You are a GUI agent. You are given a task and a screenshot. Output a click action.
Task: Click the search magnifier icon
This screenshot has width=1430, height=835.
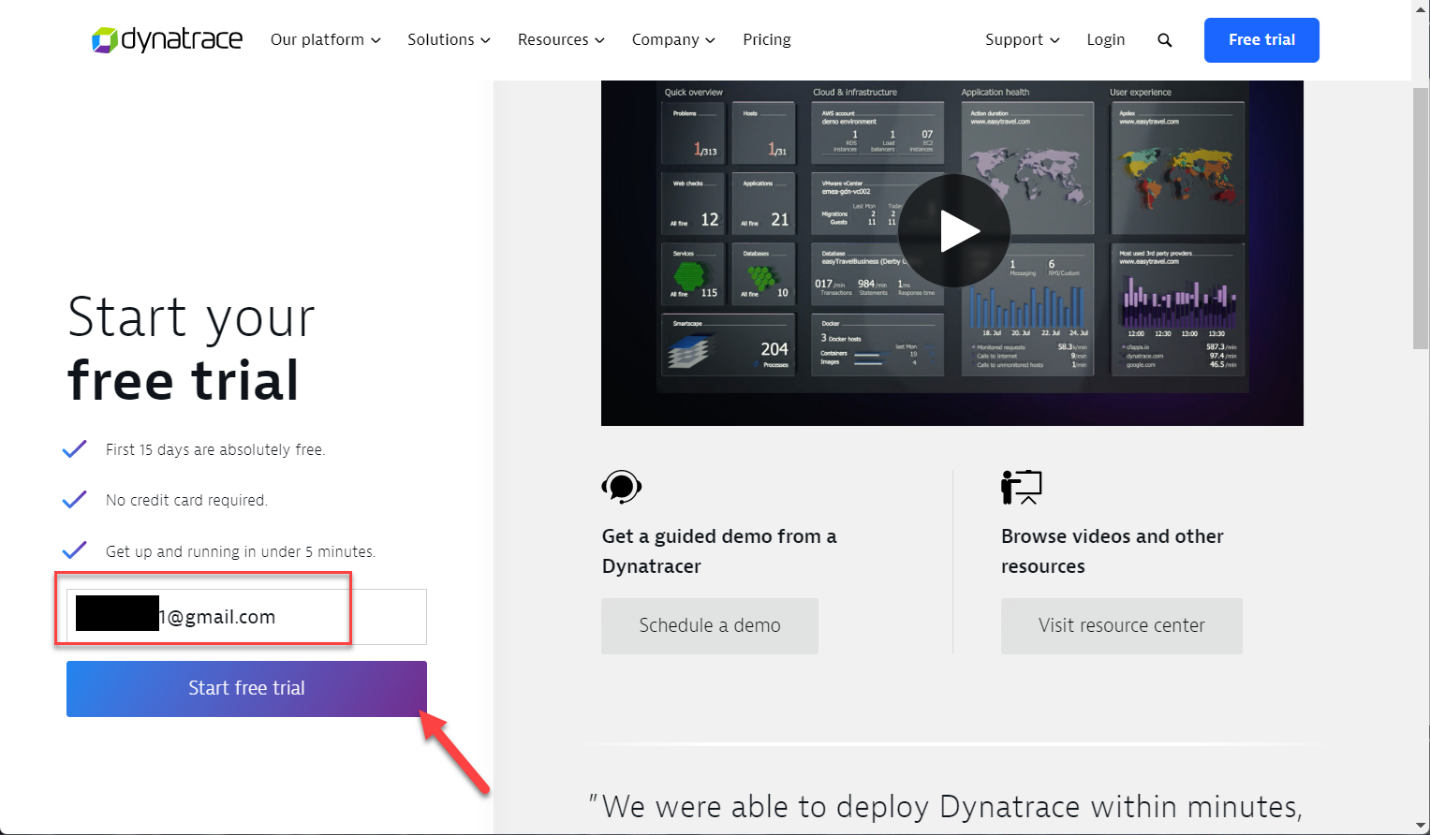(x=1164, y=40)
